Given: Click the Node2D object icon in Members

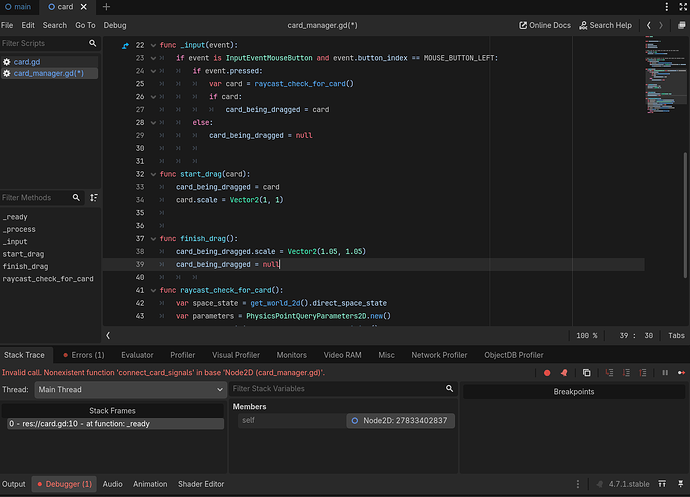Looking at the screenshot, I should (355, 421).
